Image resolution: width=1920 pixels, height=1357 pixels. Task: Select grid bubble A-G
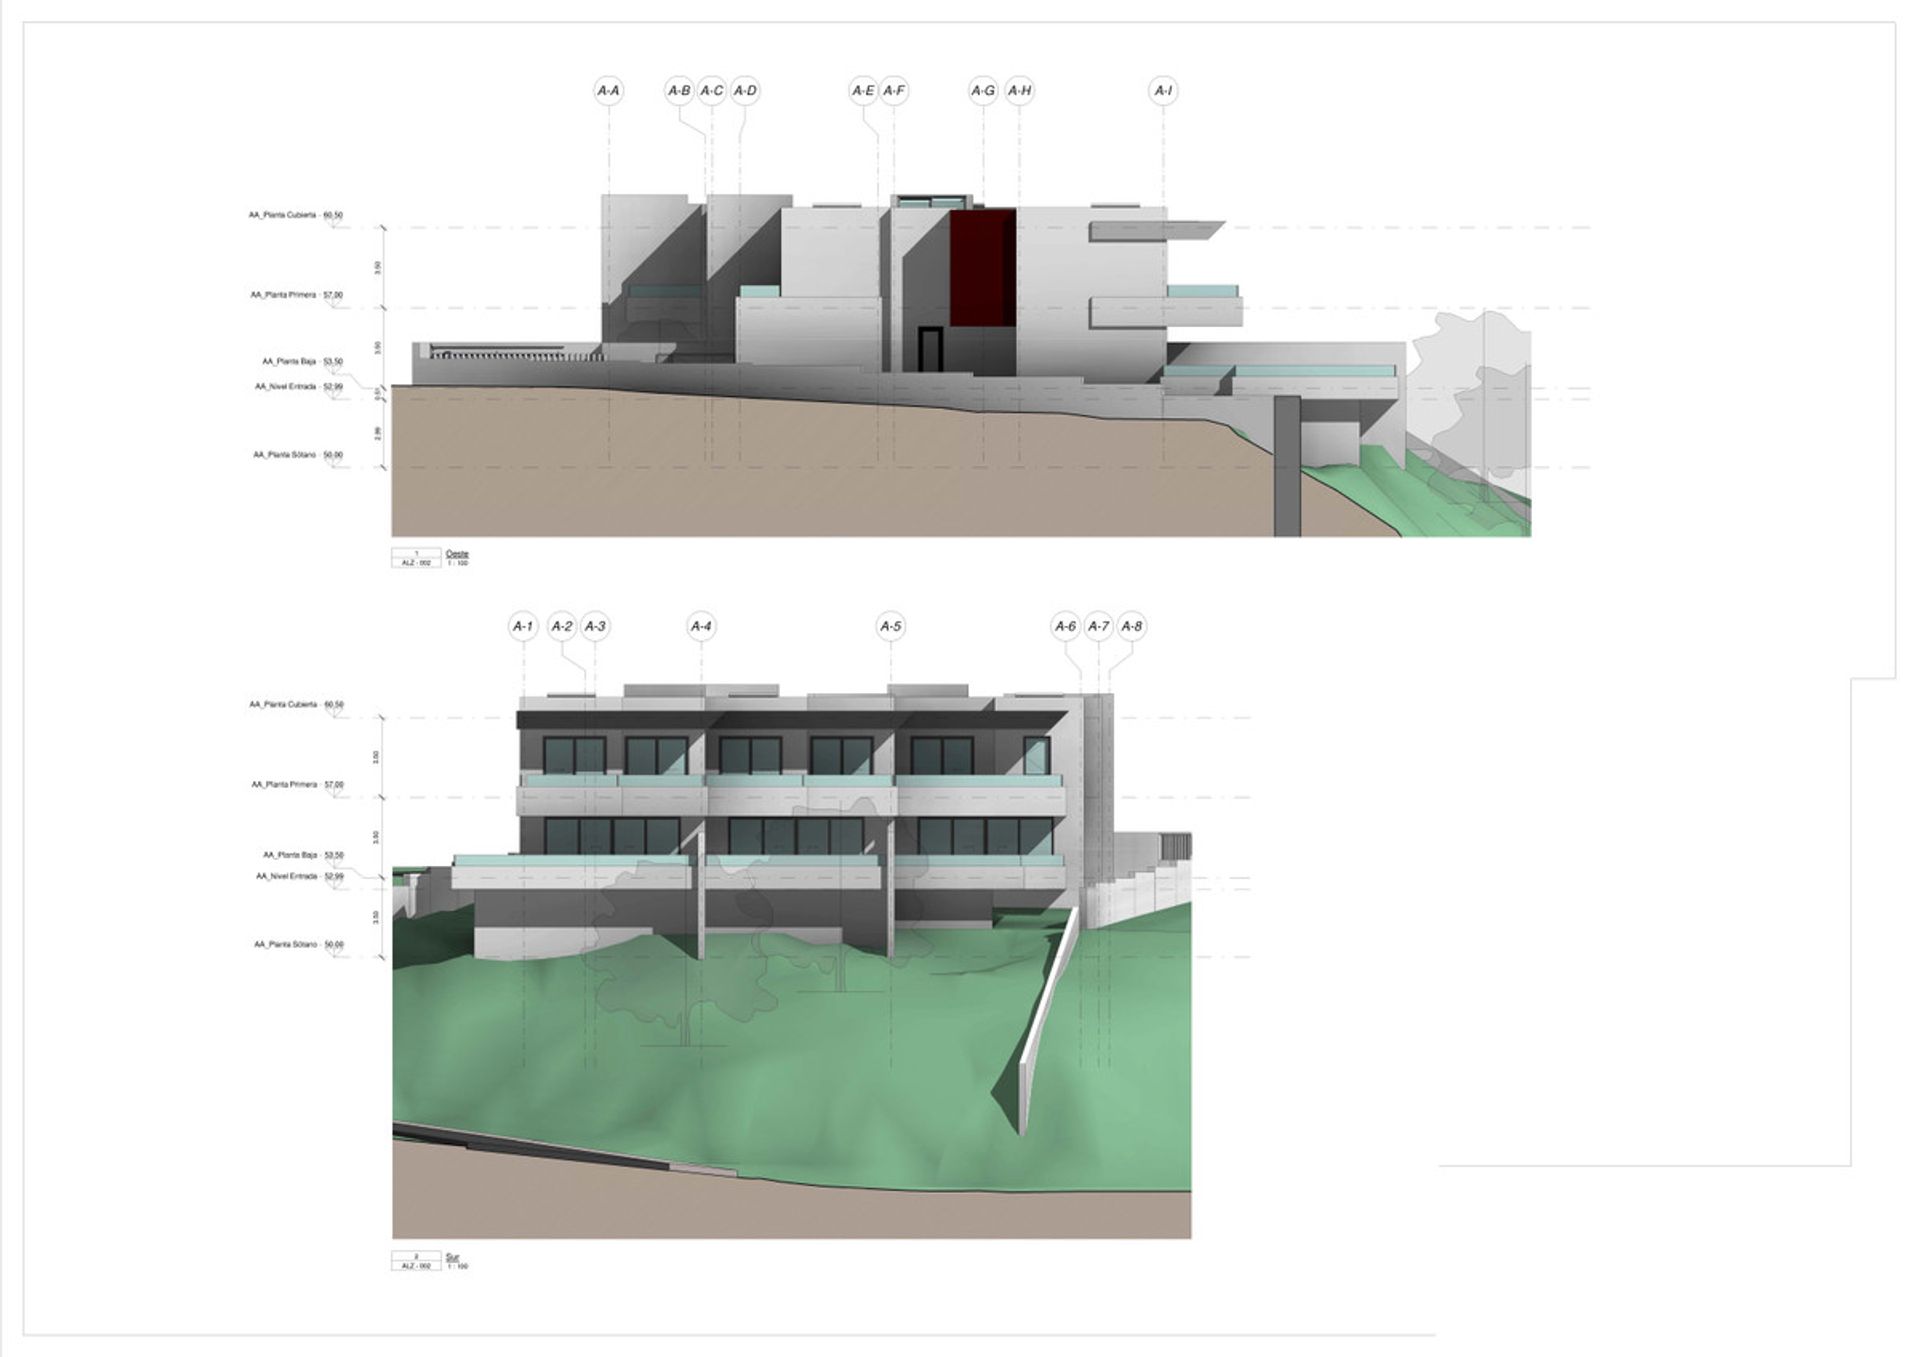click(983, 91)
